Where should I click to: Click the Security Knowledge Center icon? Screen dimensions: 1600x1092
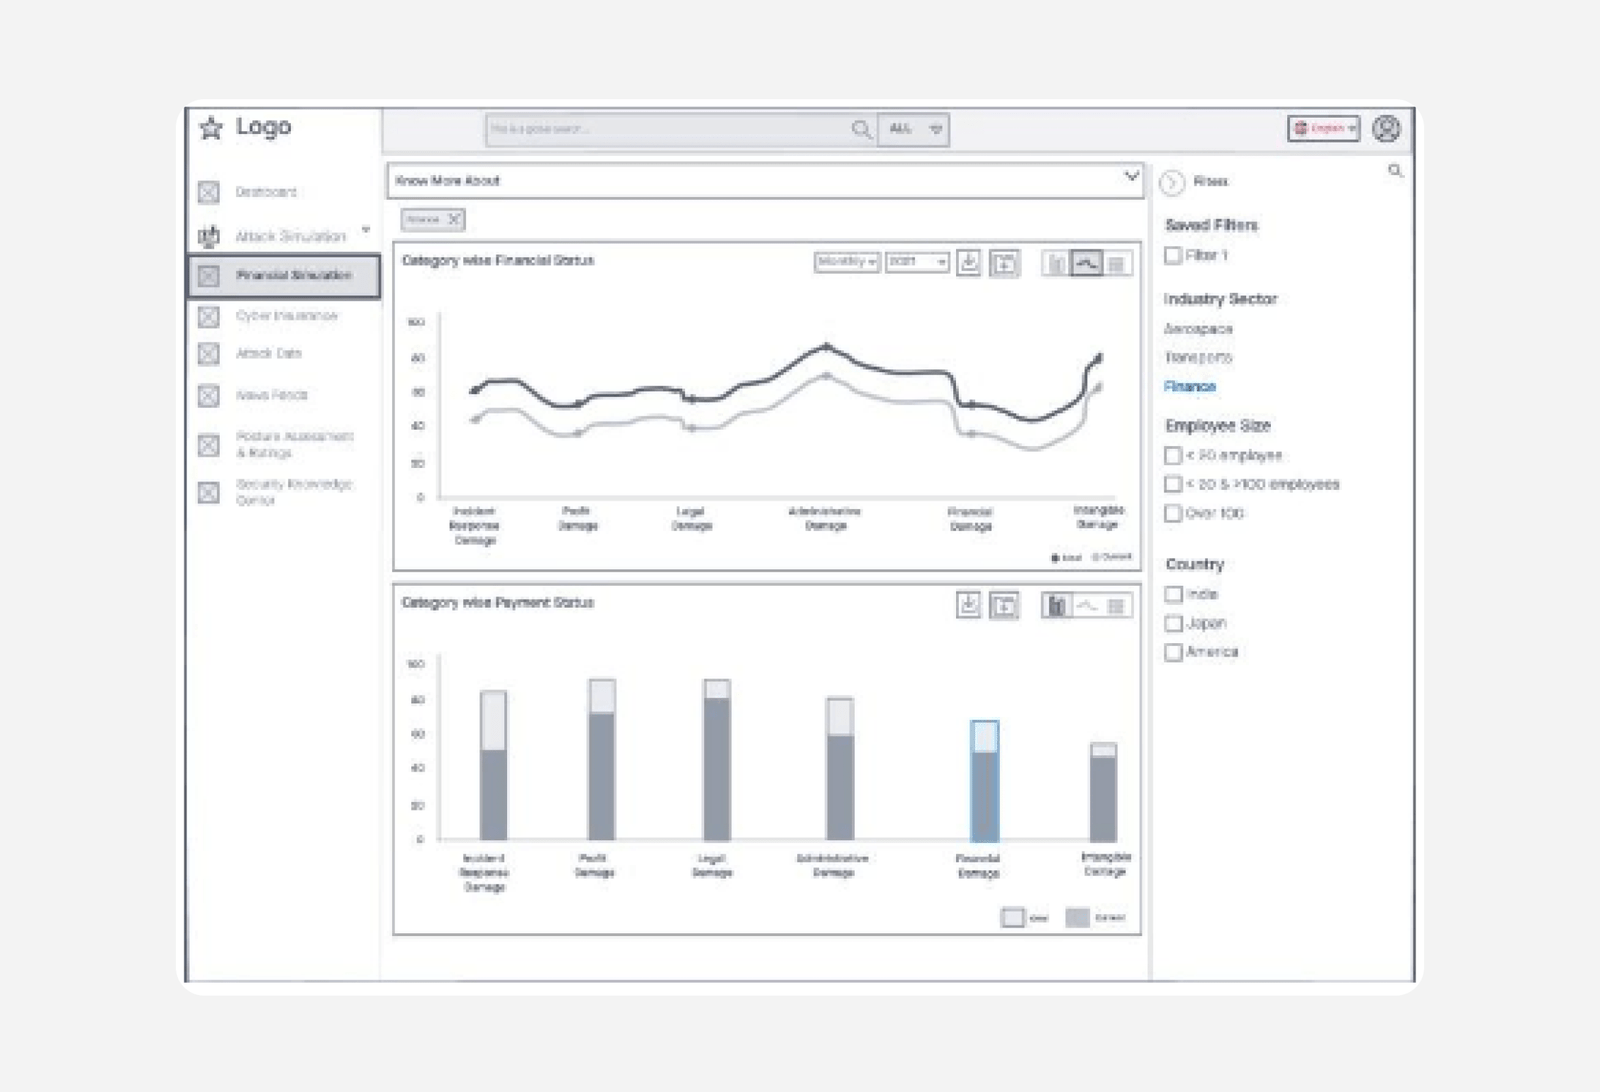click(208, 493)
